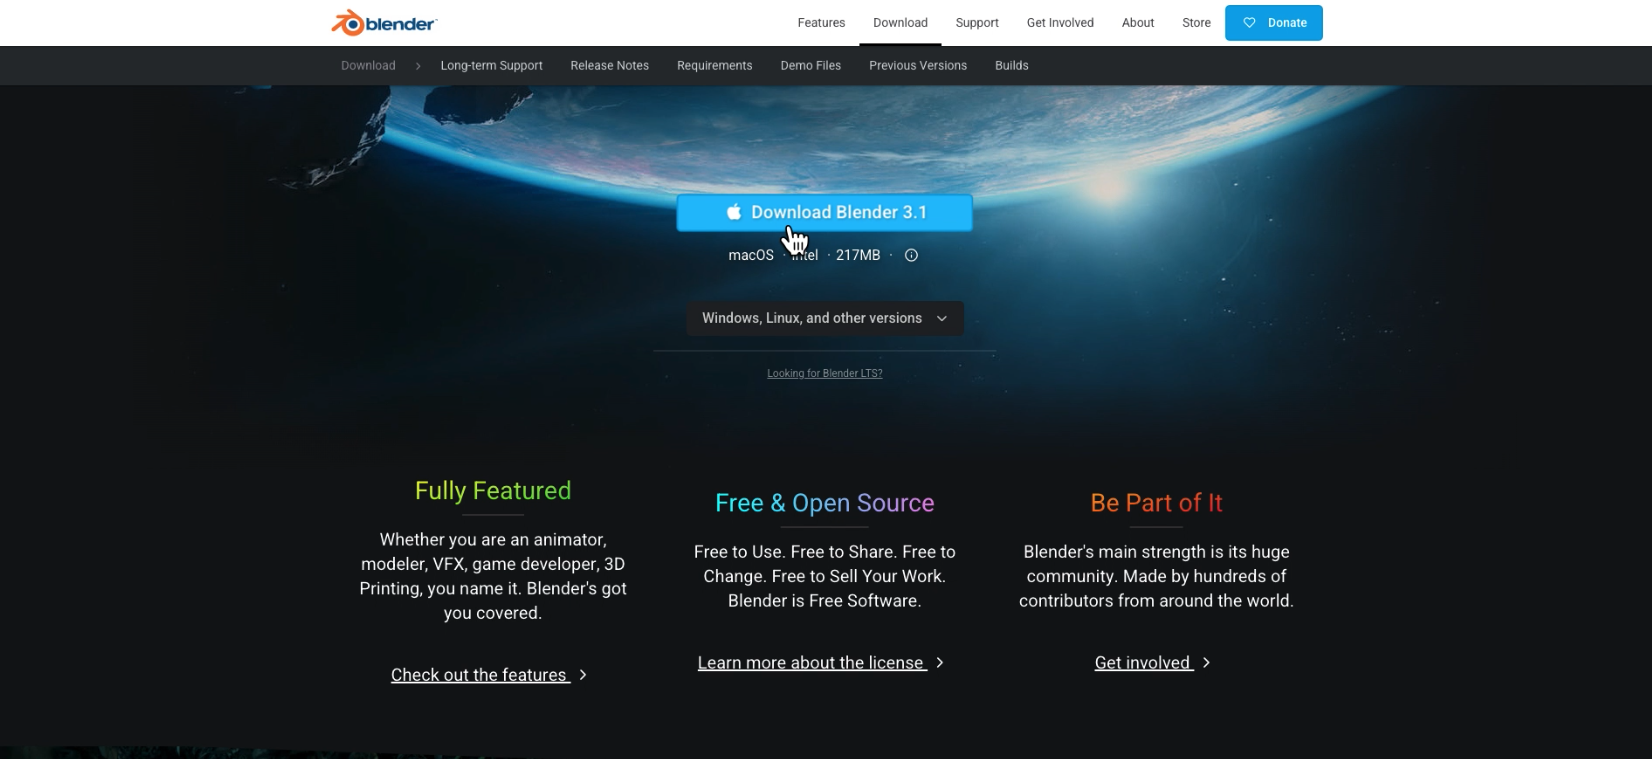Open the Release Notes tab
This screenshot has width=1652, height=759.
pos(609,66)
